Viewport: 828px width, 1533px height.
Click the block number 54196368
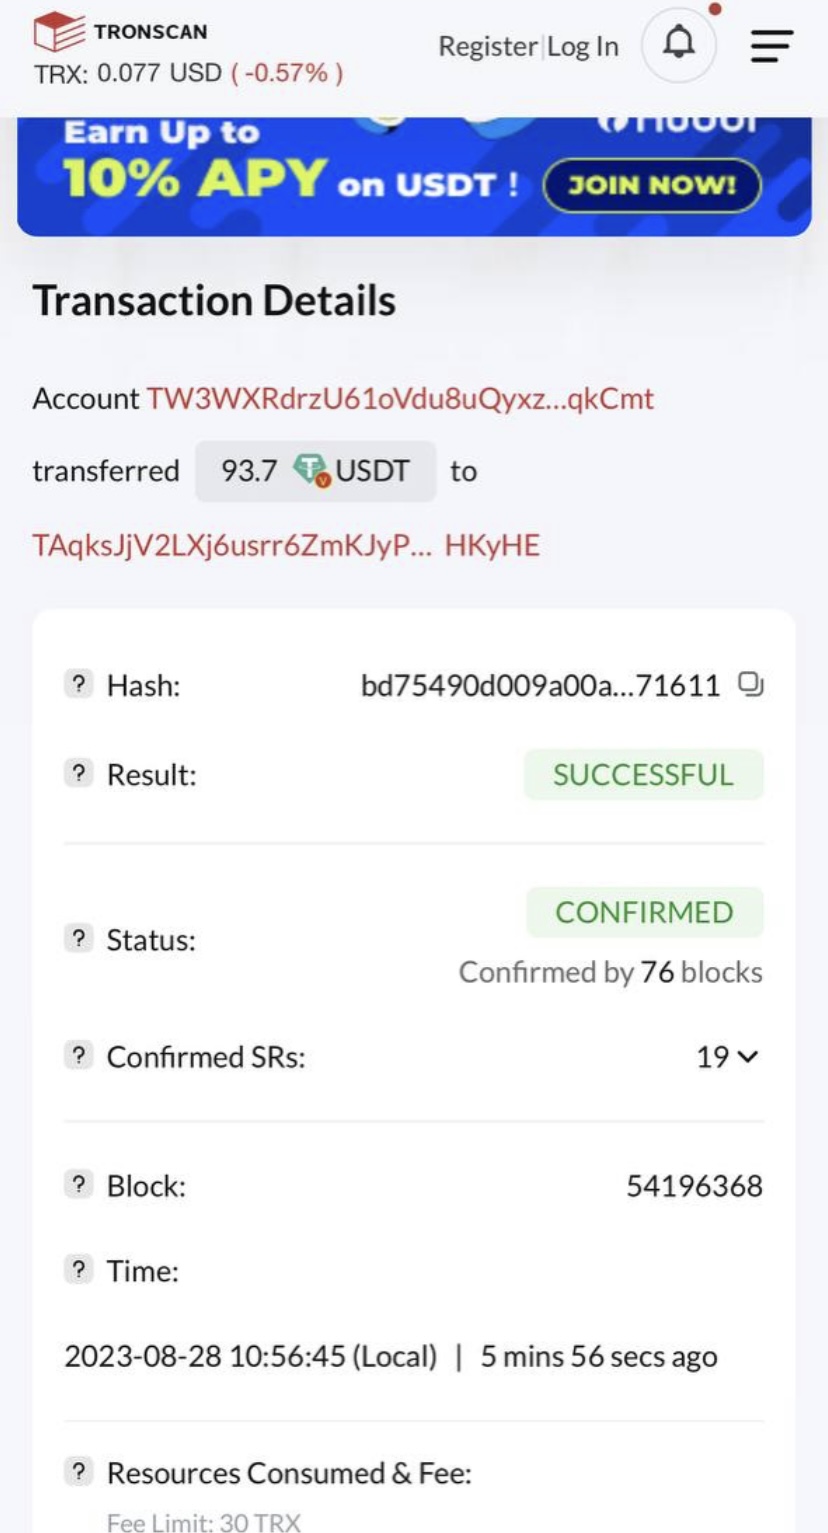694,1186
